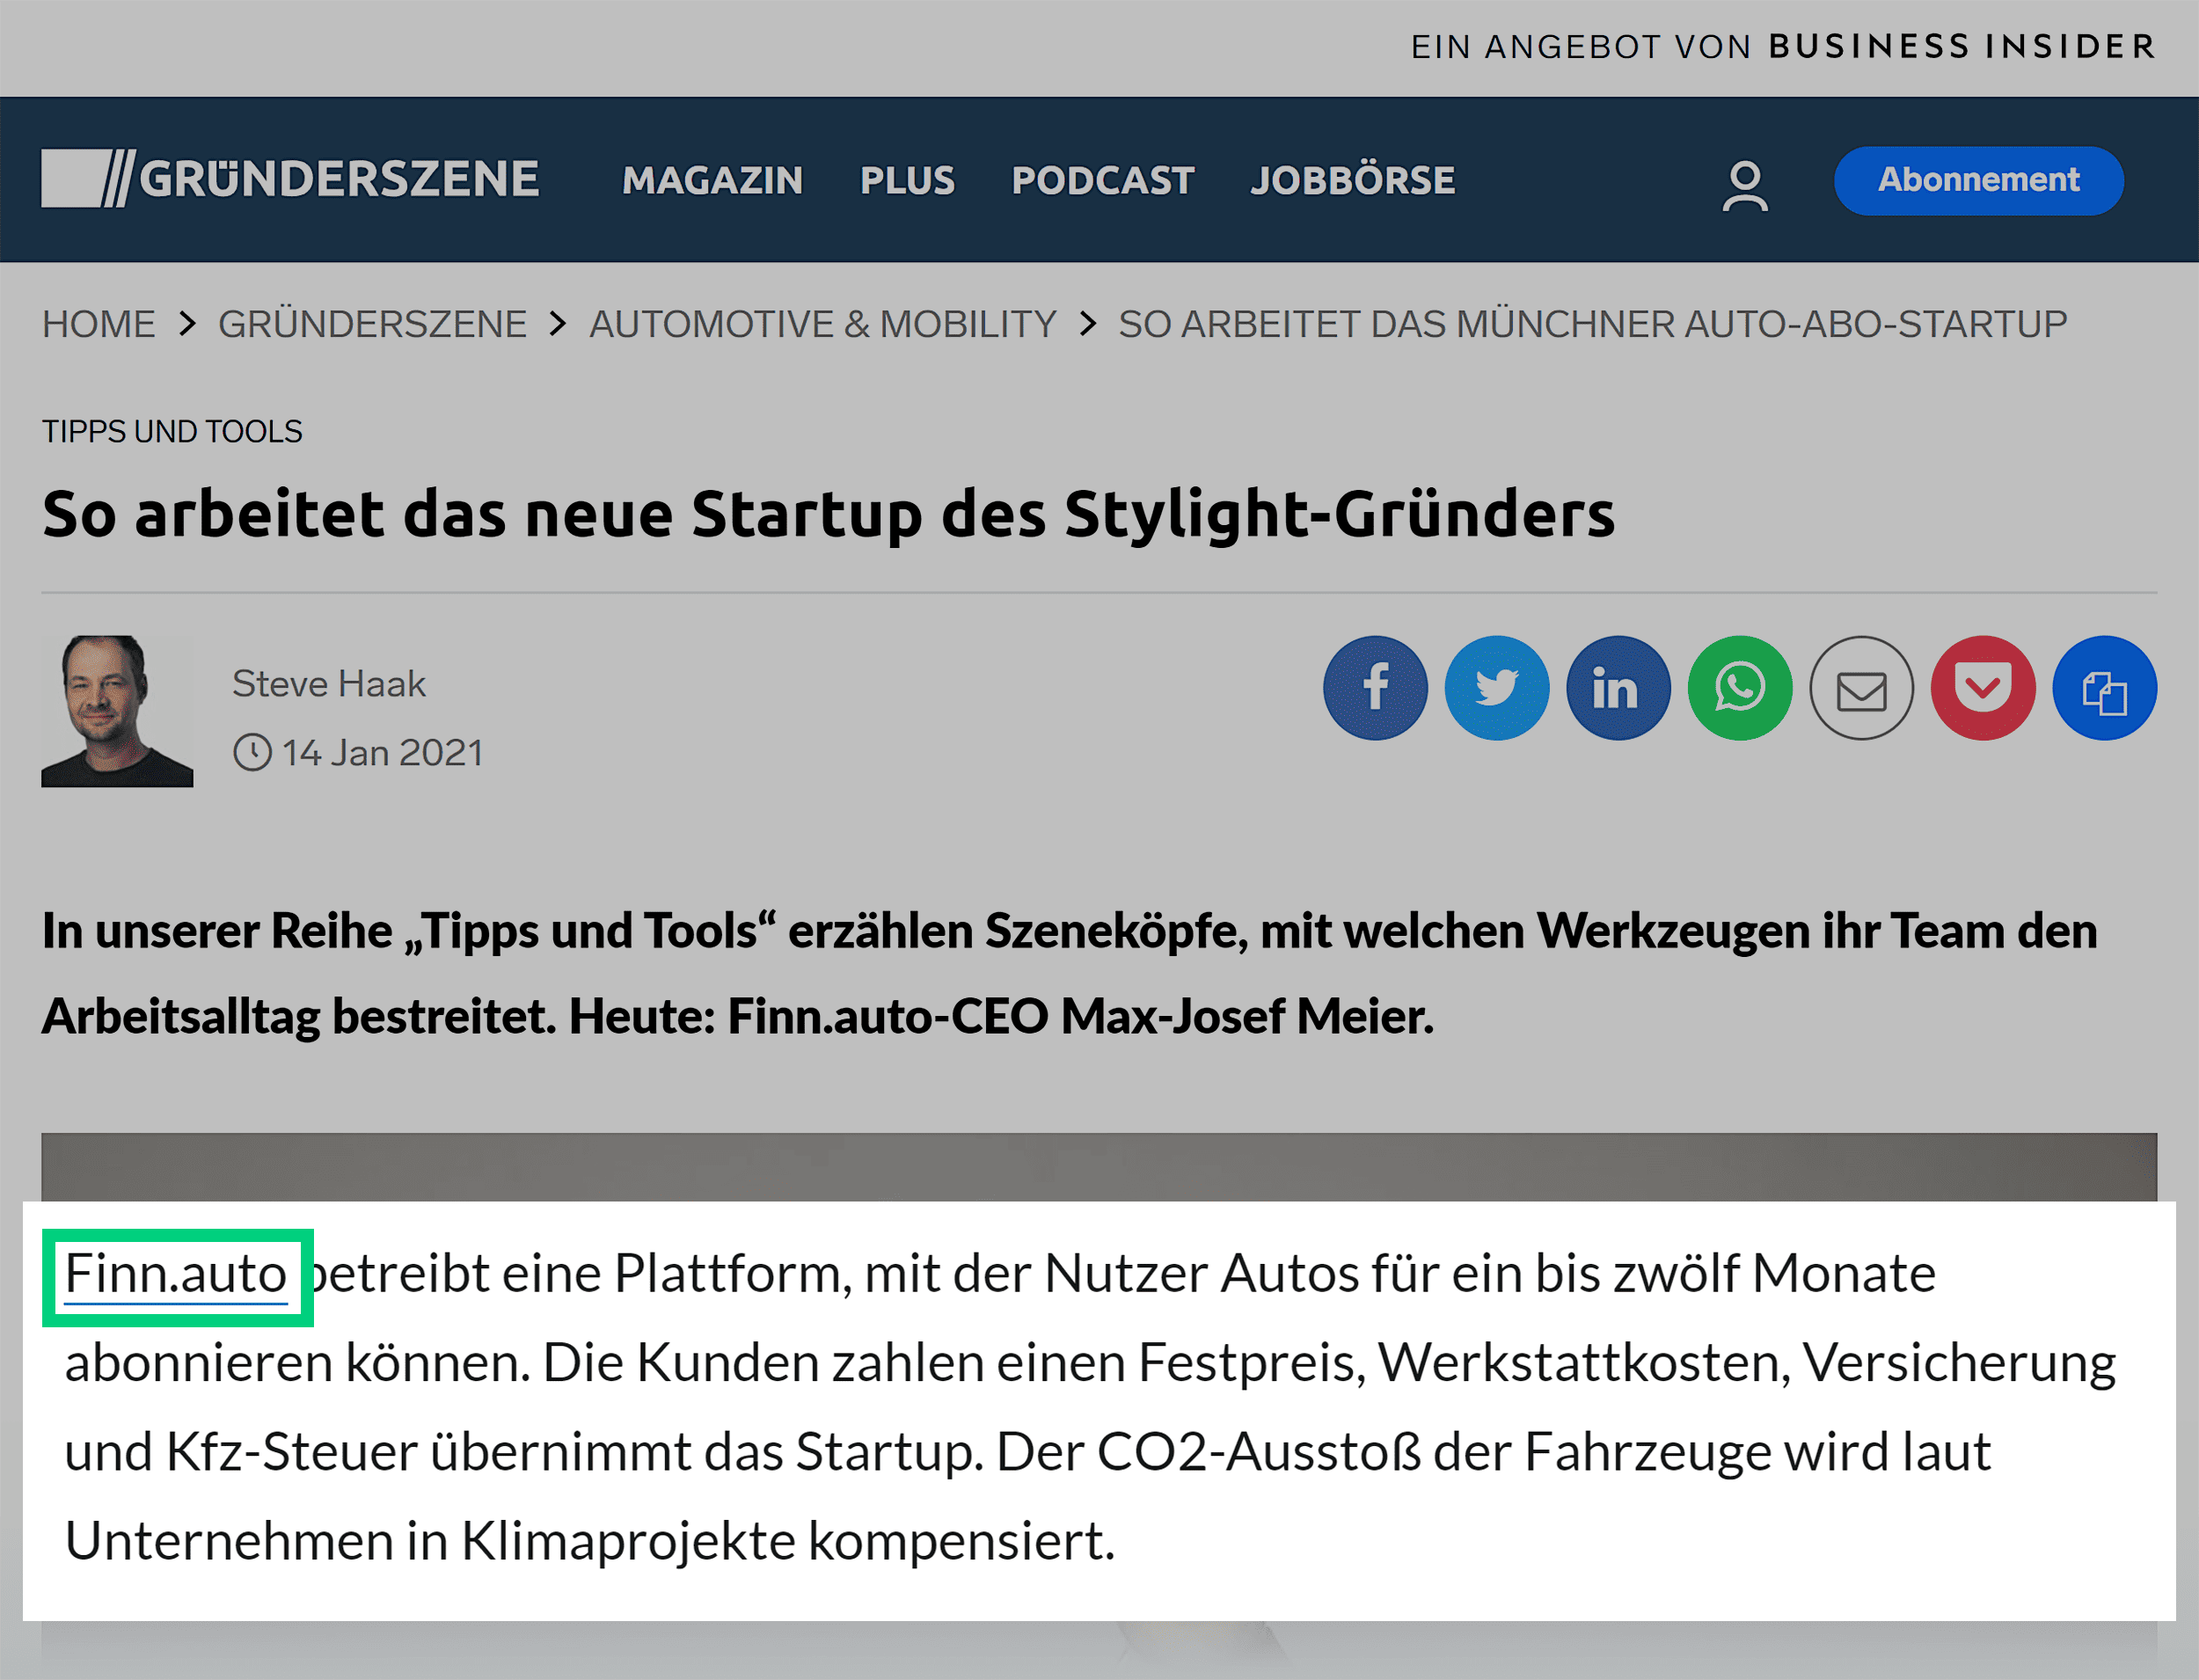The width and height of the screenshot is (2199, 1680).
Task: Open the Finn.auto link
Action: pyautogui.click(x=176, y=1274)
